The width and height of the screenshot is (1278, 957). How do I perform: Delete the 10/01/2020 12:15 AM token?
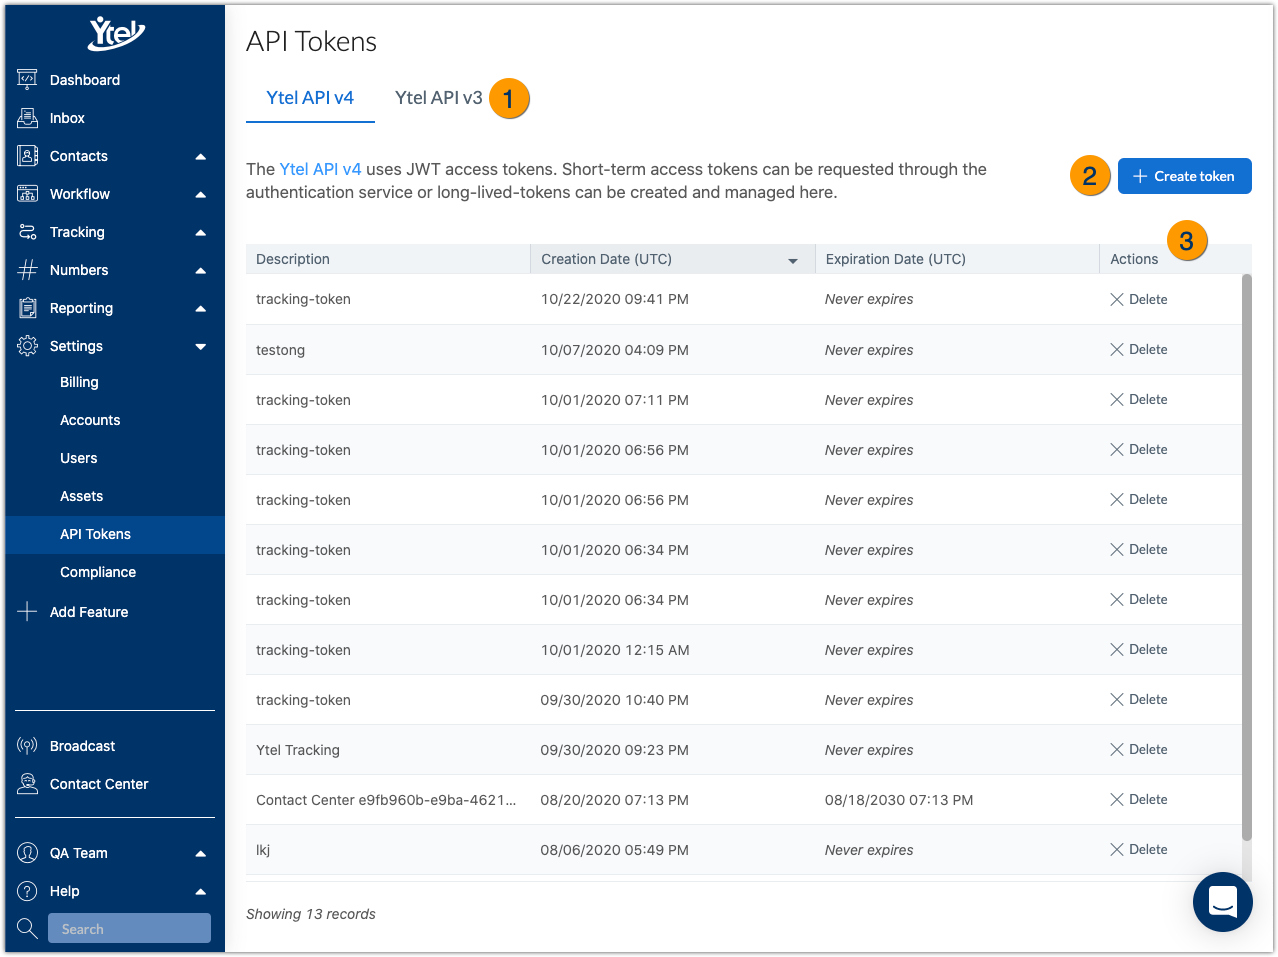click(1139, 650)
